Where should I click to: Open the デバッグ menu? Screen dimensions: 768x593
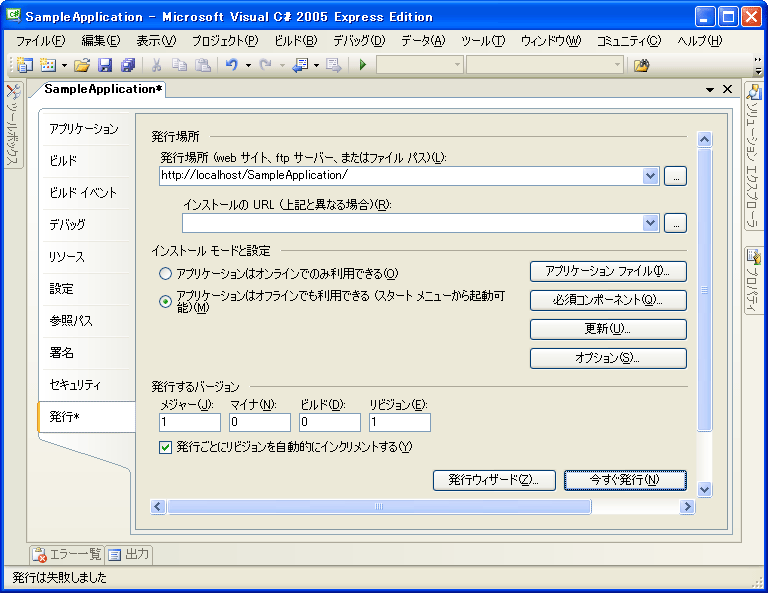pyautogui.click(x=359, y=41)
